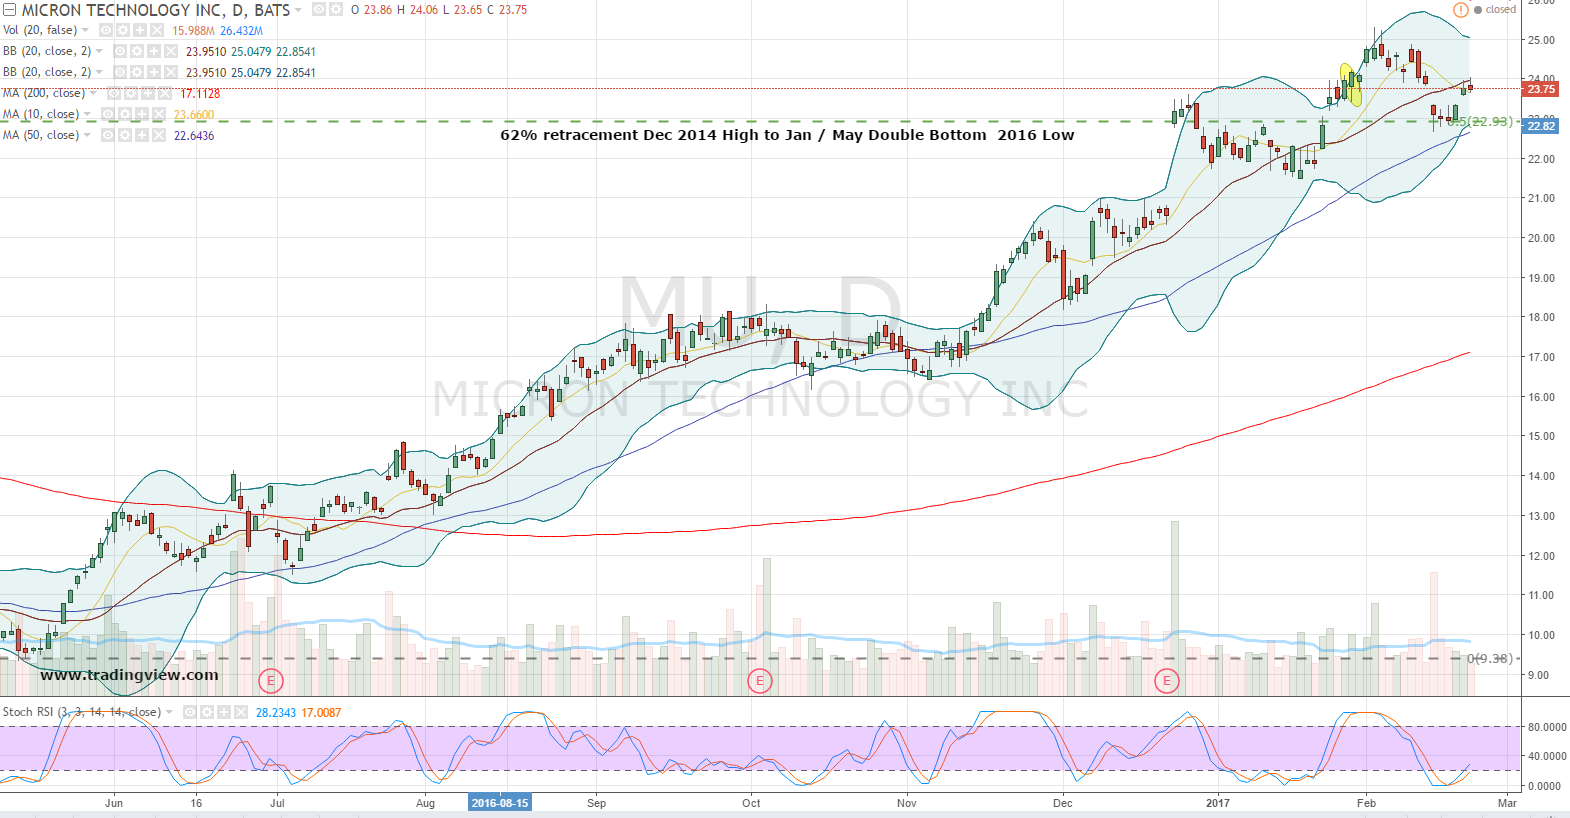Hide the upper BB (20, close, 2) indicator

(120, 51)
